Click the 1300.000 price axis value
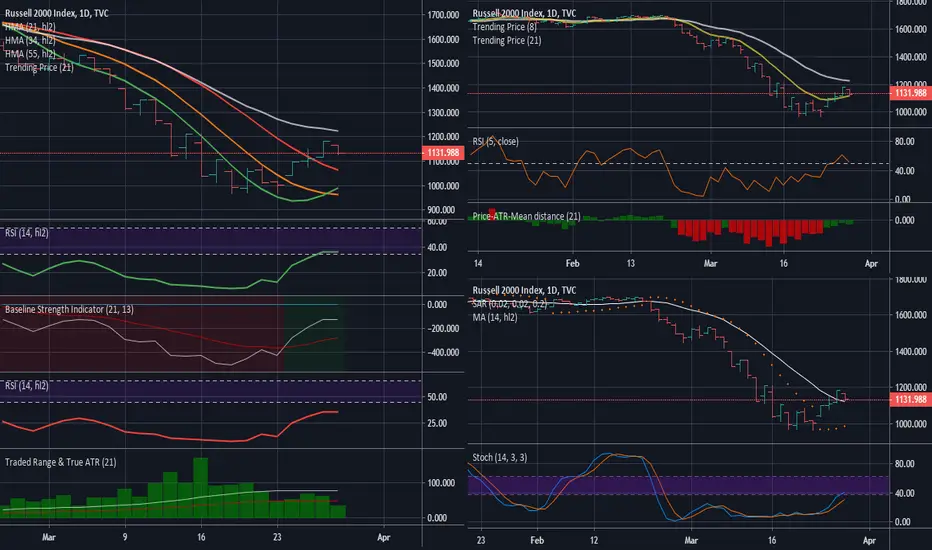 [443, 112]
